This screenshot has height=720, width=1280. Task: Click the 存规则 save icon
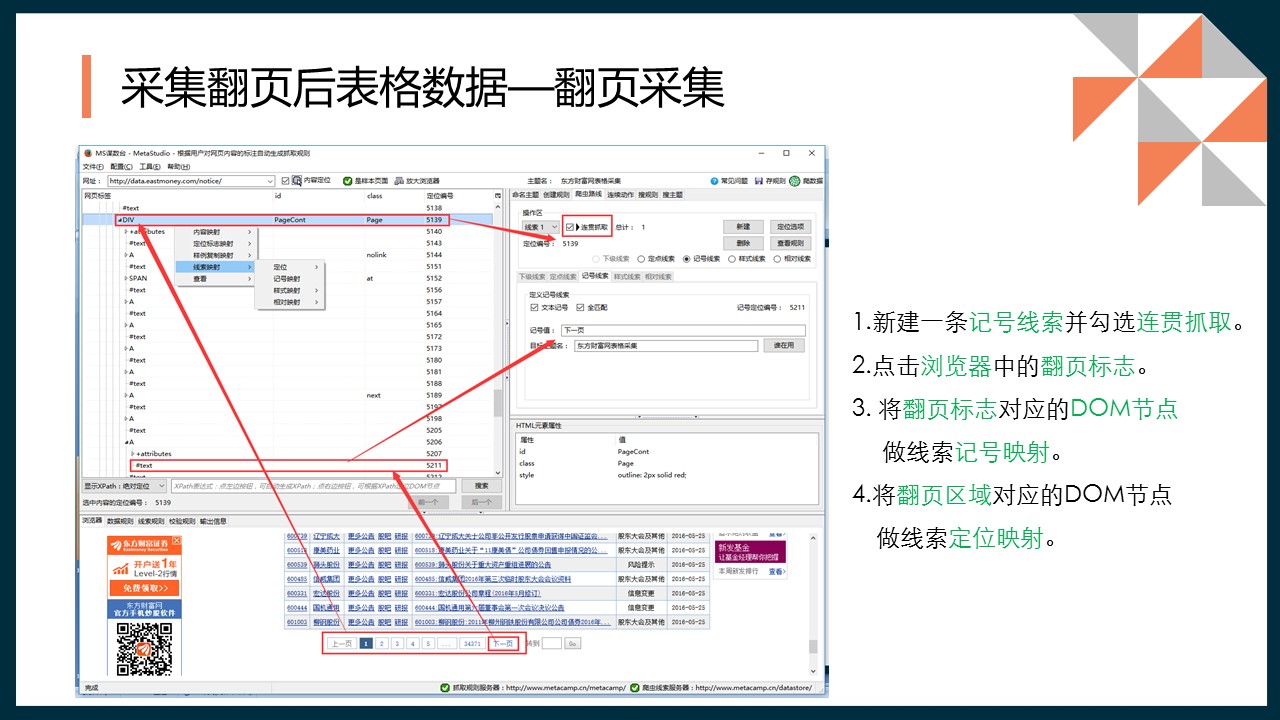760,181
